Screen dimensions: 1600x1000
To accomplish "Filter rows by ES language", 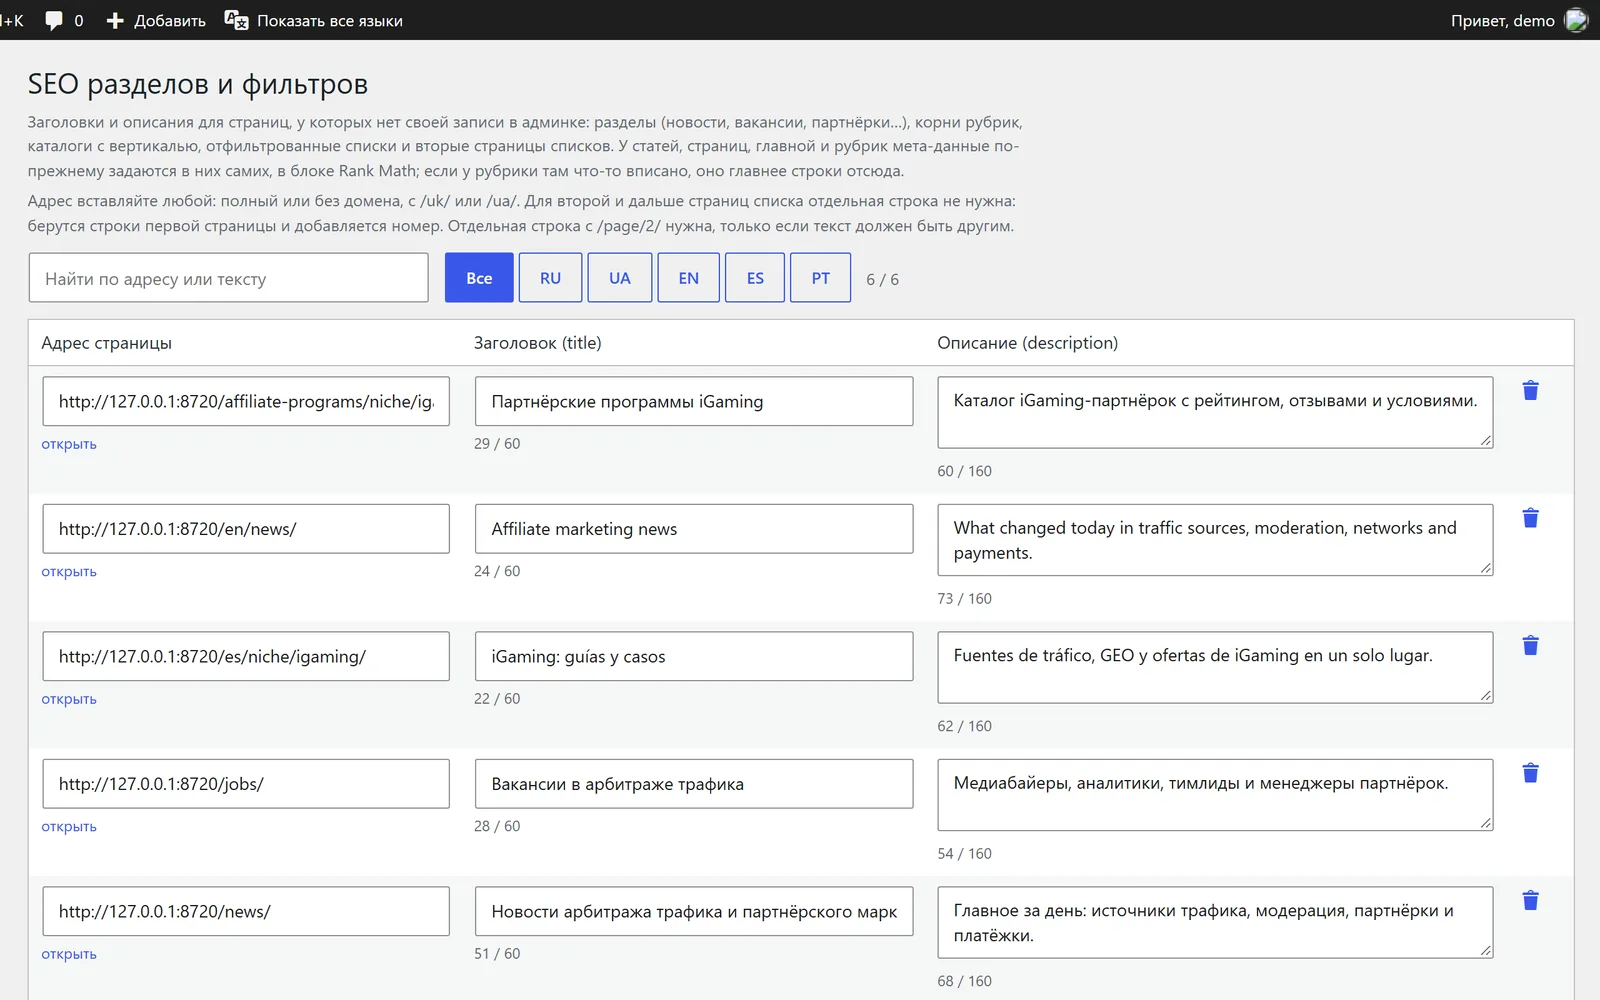I will click(755, 278).
